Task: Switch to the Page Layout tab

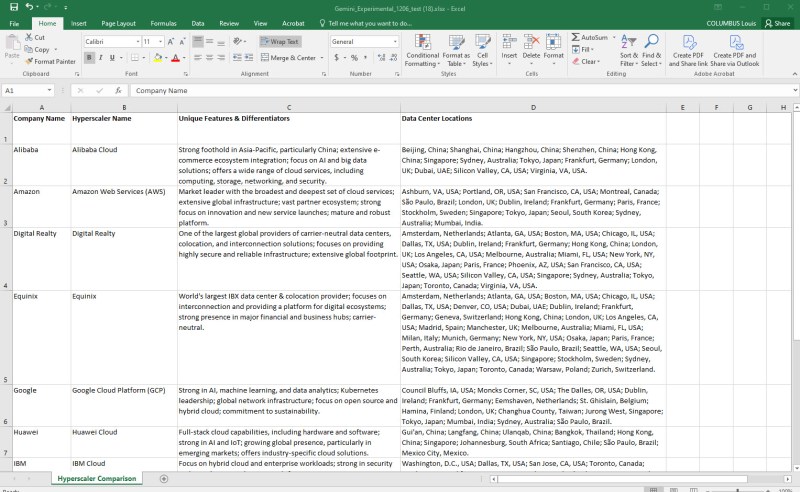Action: click(118, 23)
